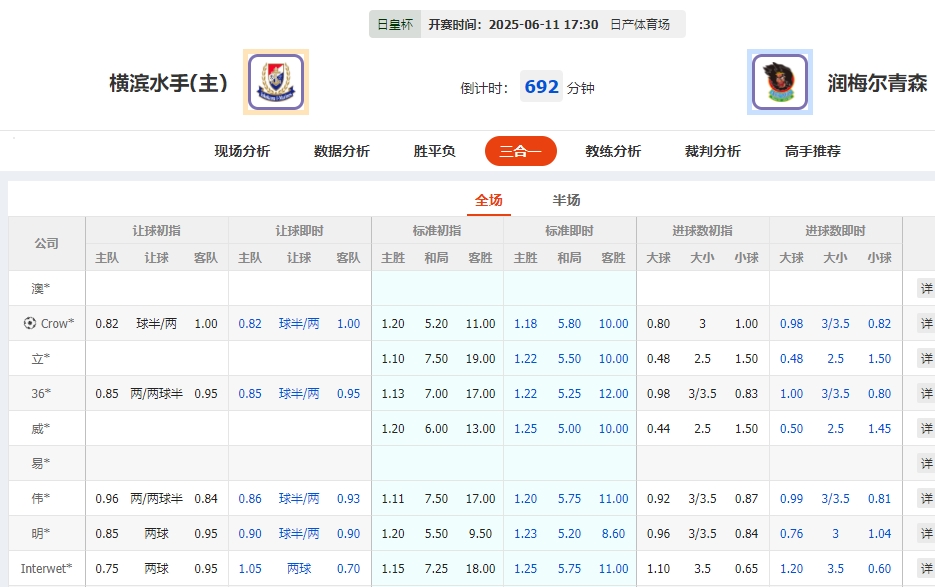
Task: Open the 数据分析 tab
Action: pos(341,151)
